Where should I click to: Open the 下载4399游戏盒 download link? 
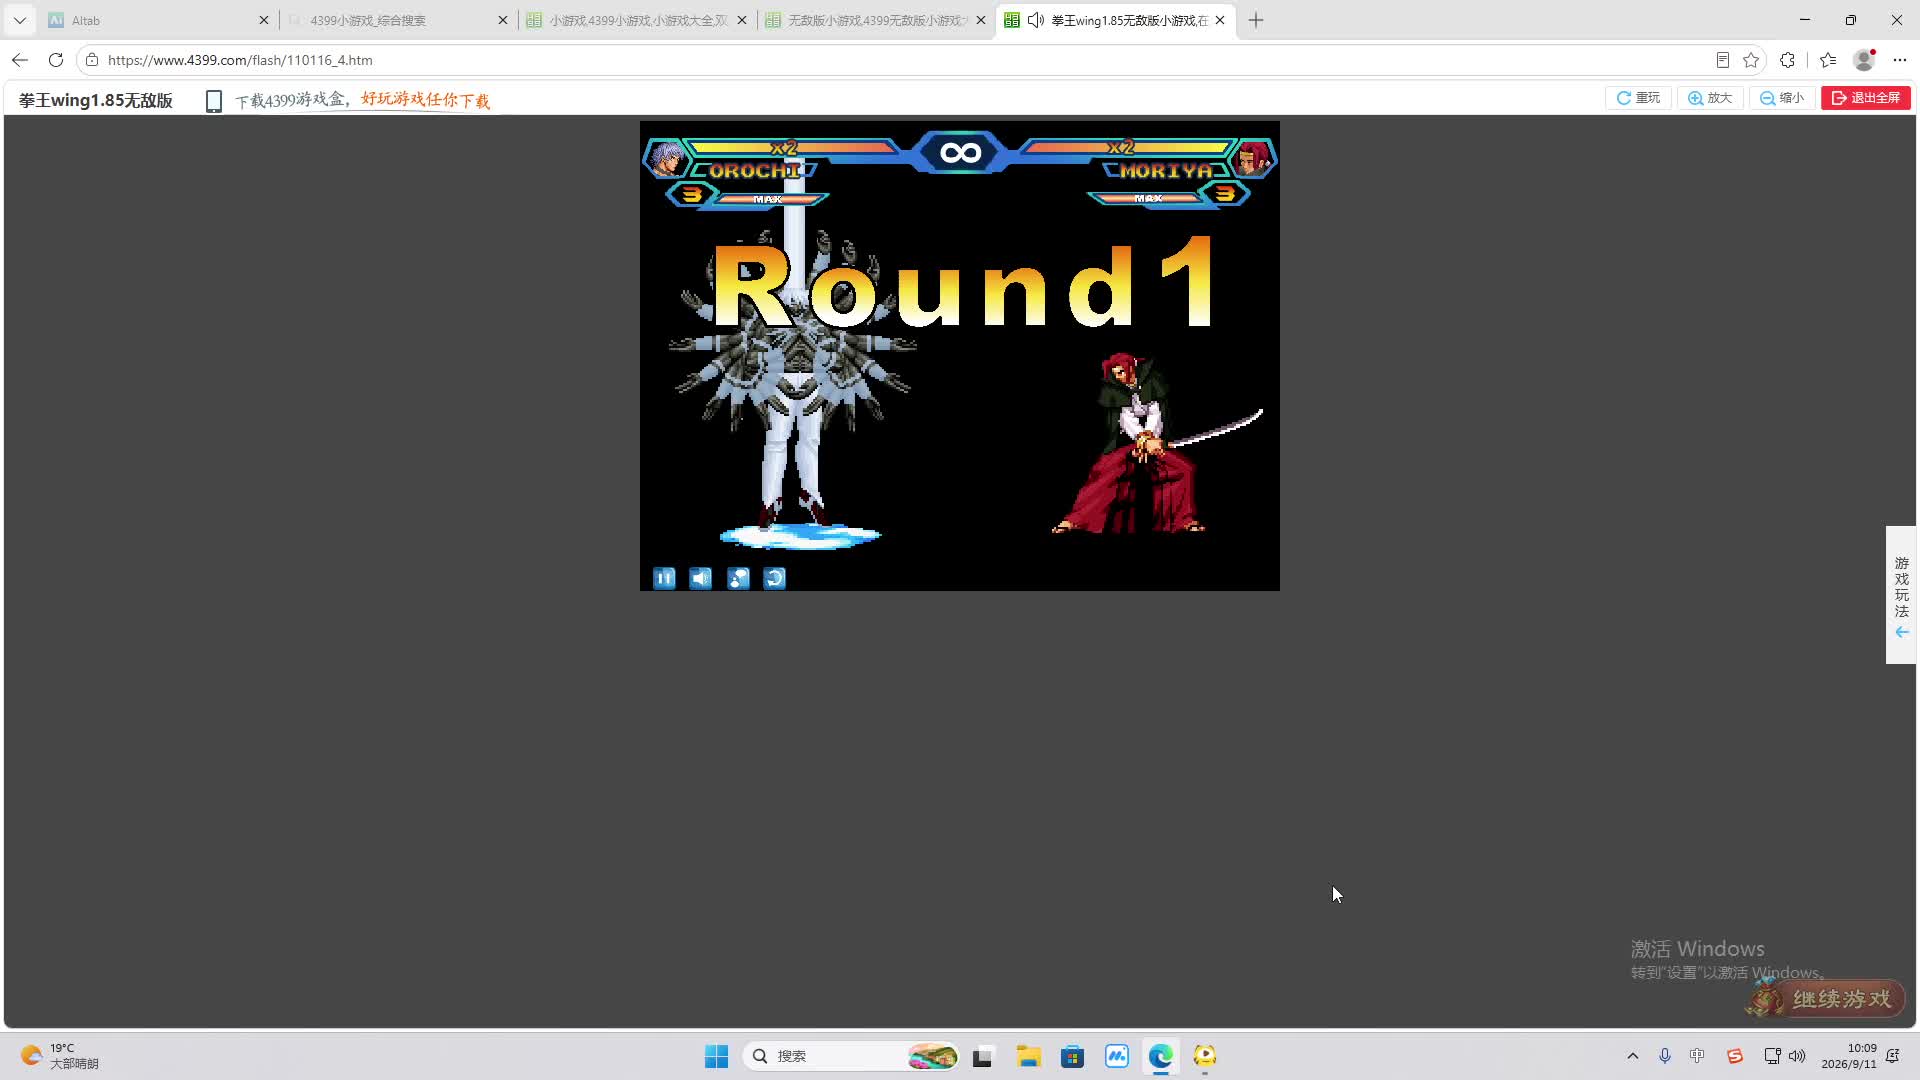[362, 100]
